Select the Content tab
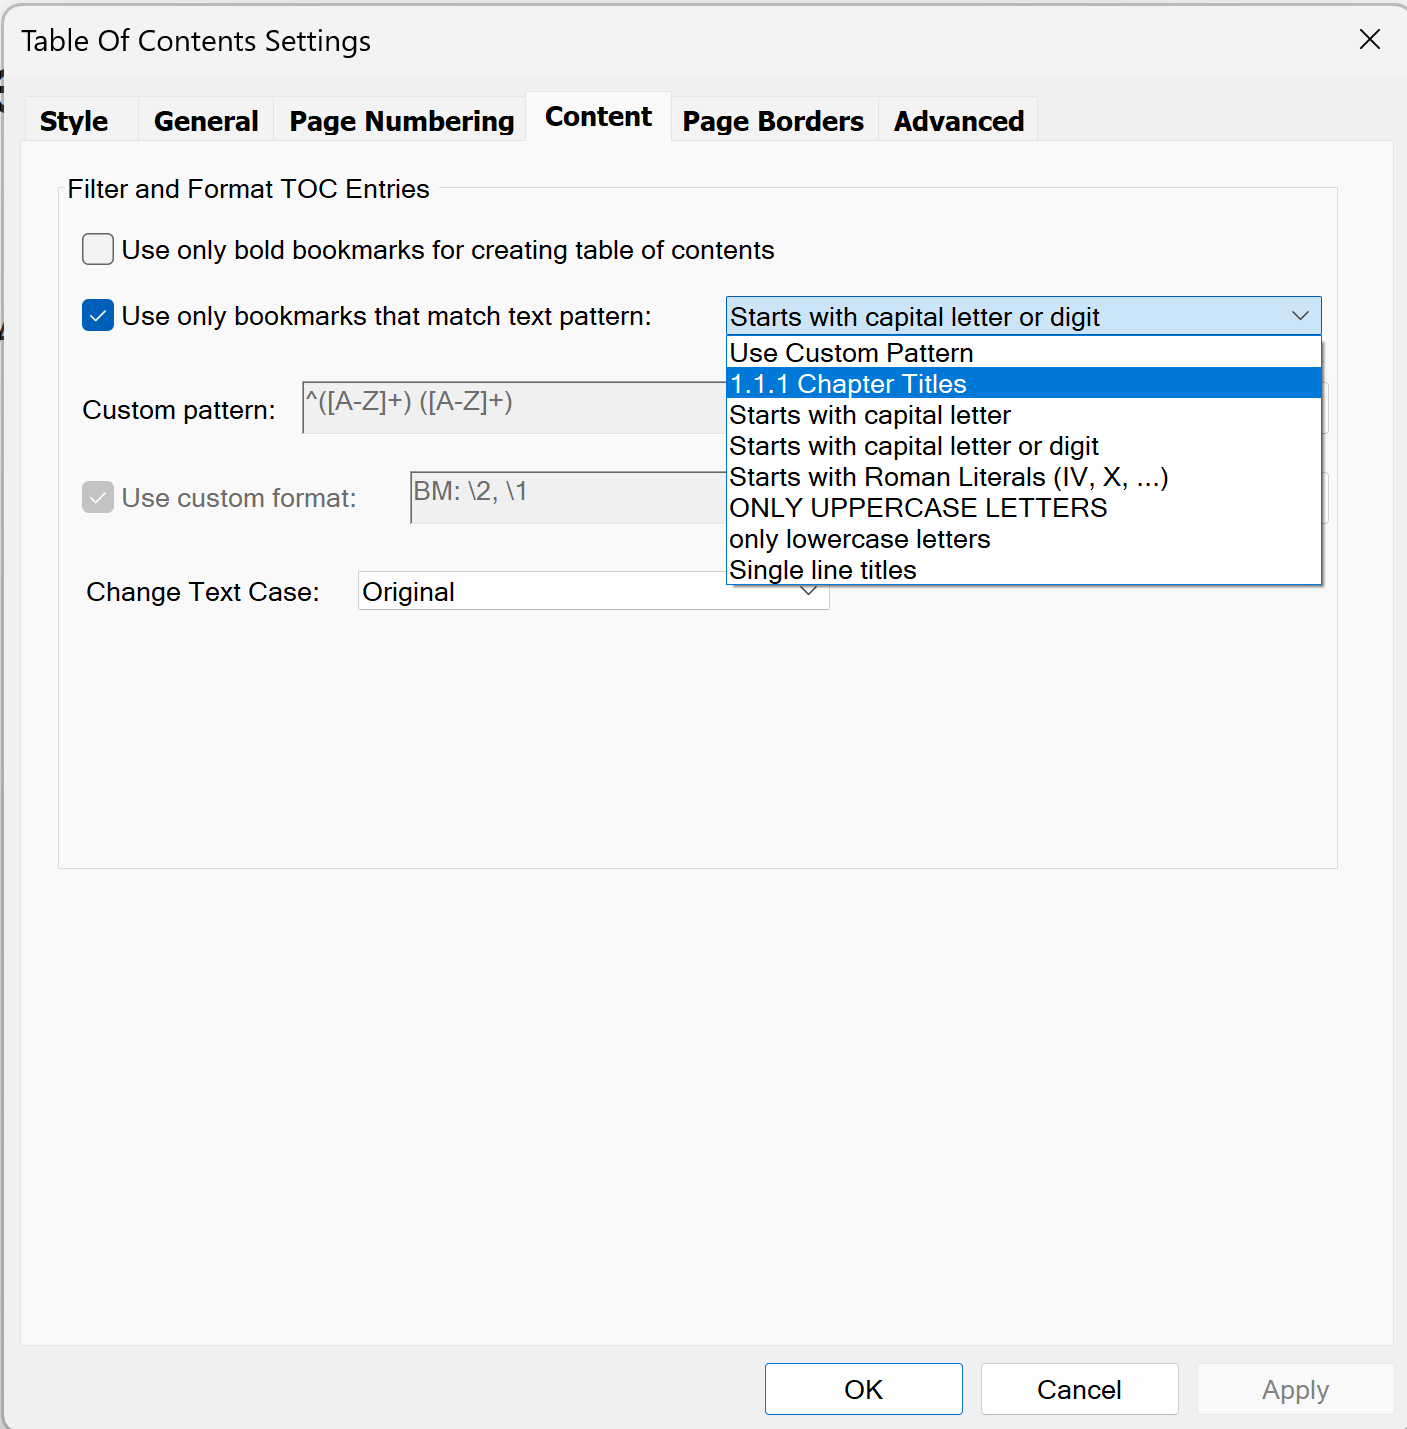 pos(598,117)
